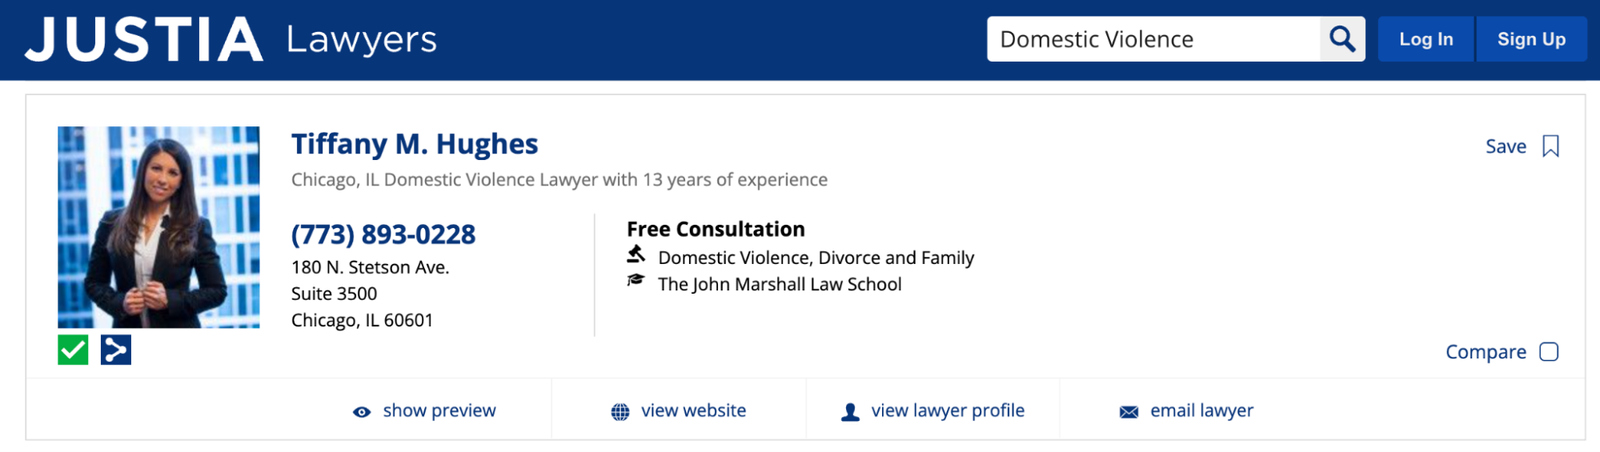Viewport: 1600px width, 452px height.
Task: Open the Log In page
Action: 1426,39
